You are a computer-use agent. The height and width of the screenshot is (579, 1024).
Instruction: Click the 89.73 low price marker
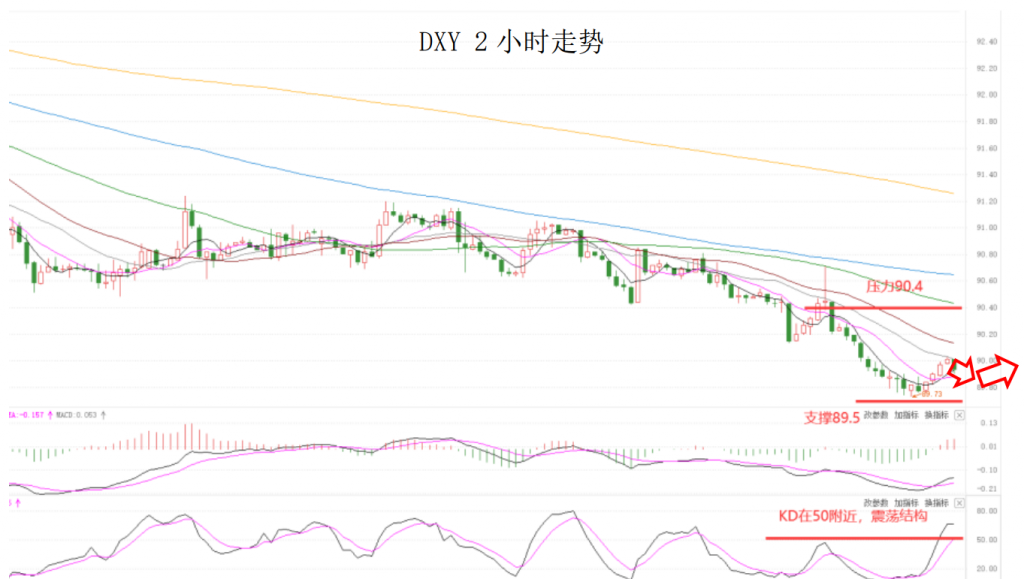click(x=931, y=394)
